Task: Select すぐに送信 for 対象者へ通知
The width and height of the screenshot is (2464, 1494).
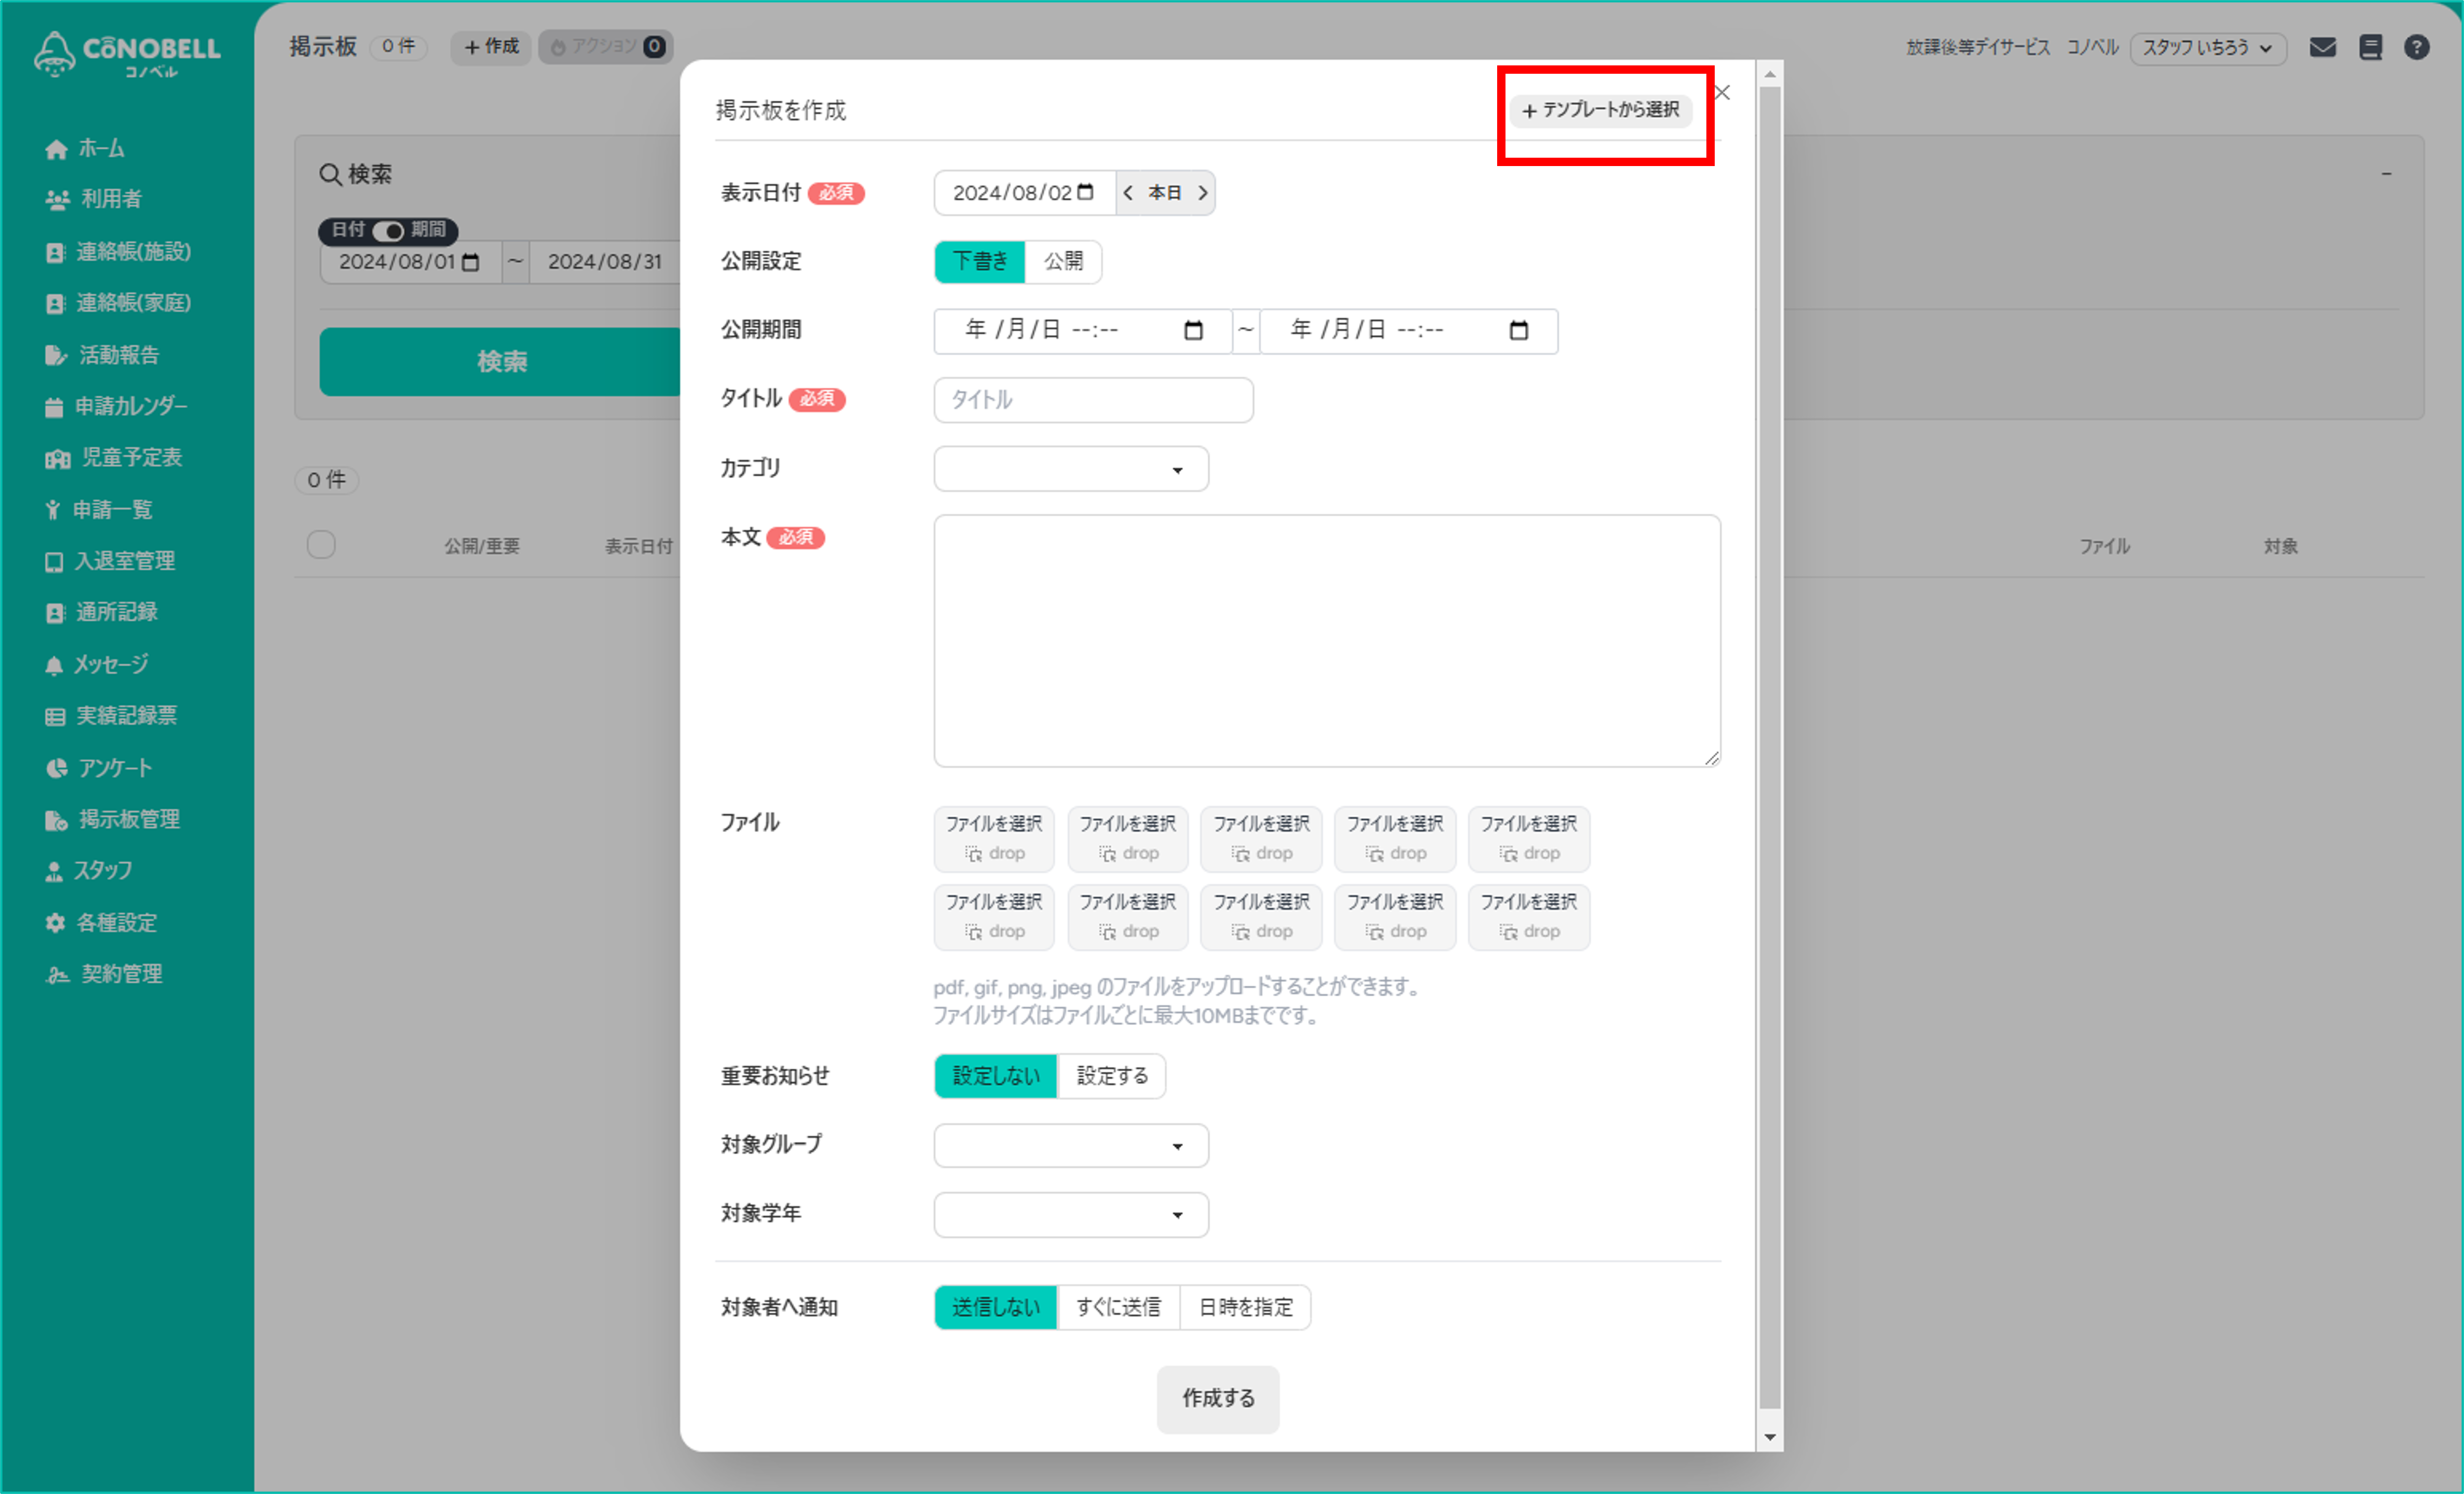Action: (1118, 1307)
